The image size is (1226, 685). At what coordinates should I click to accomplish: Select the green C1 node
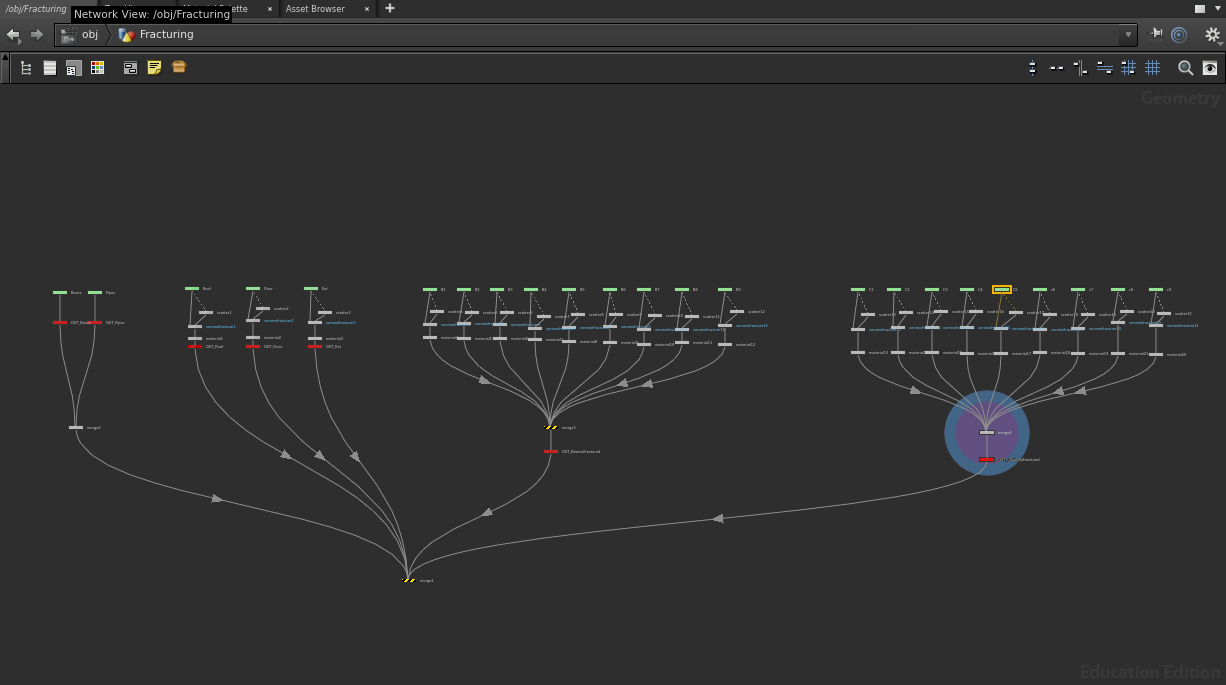click(858, 289)
